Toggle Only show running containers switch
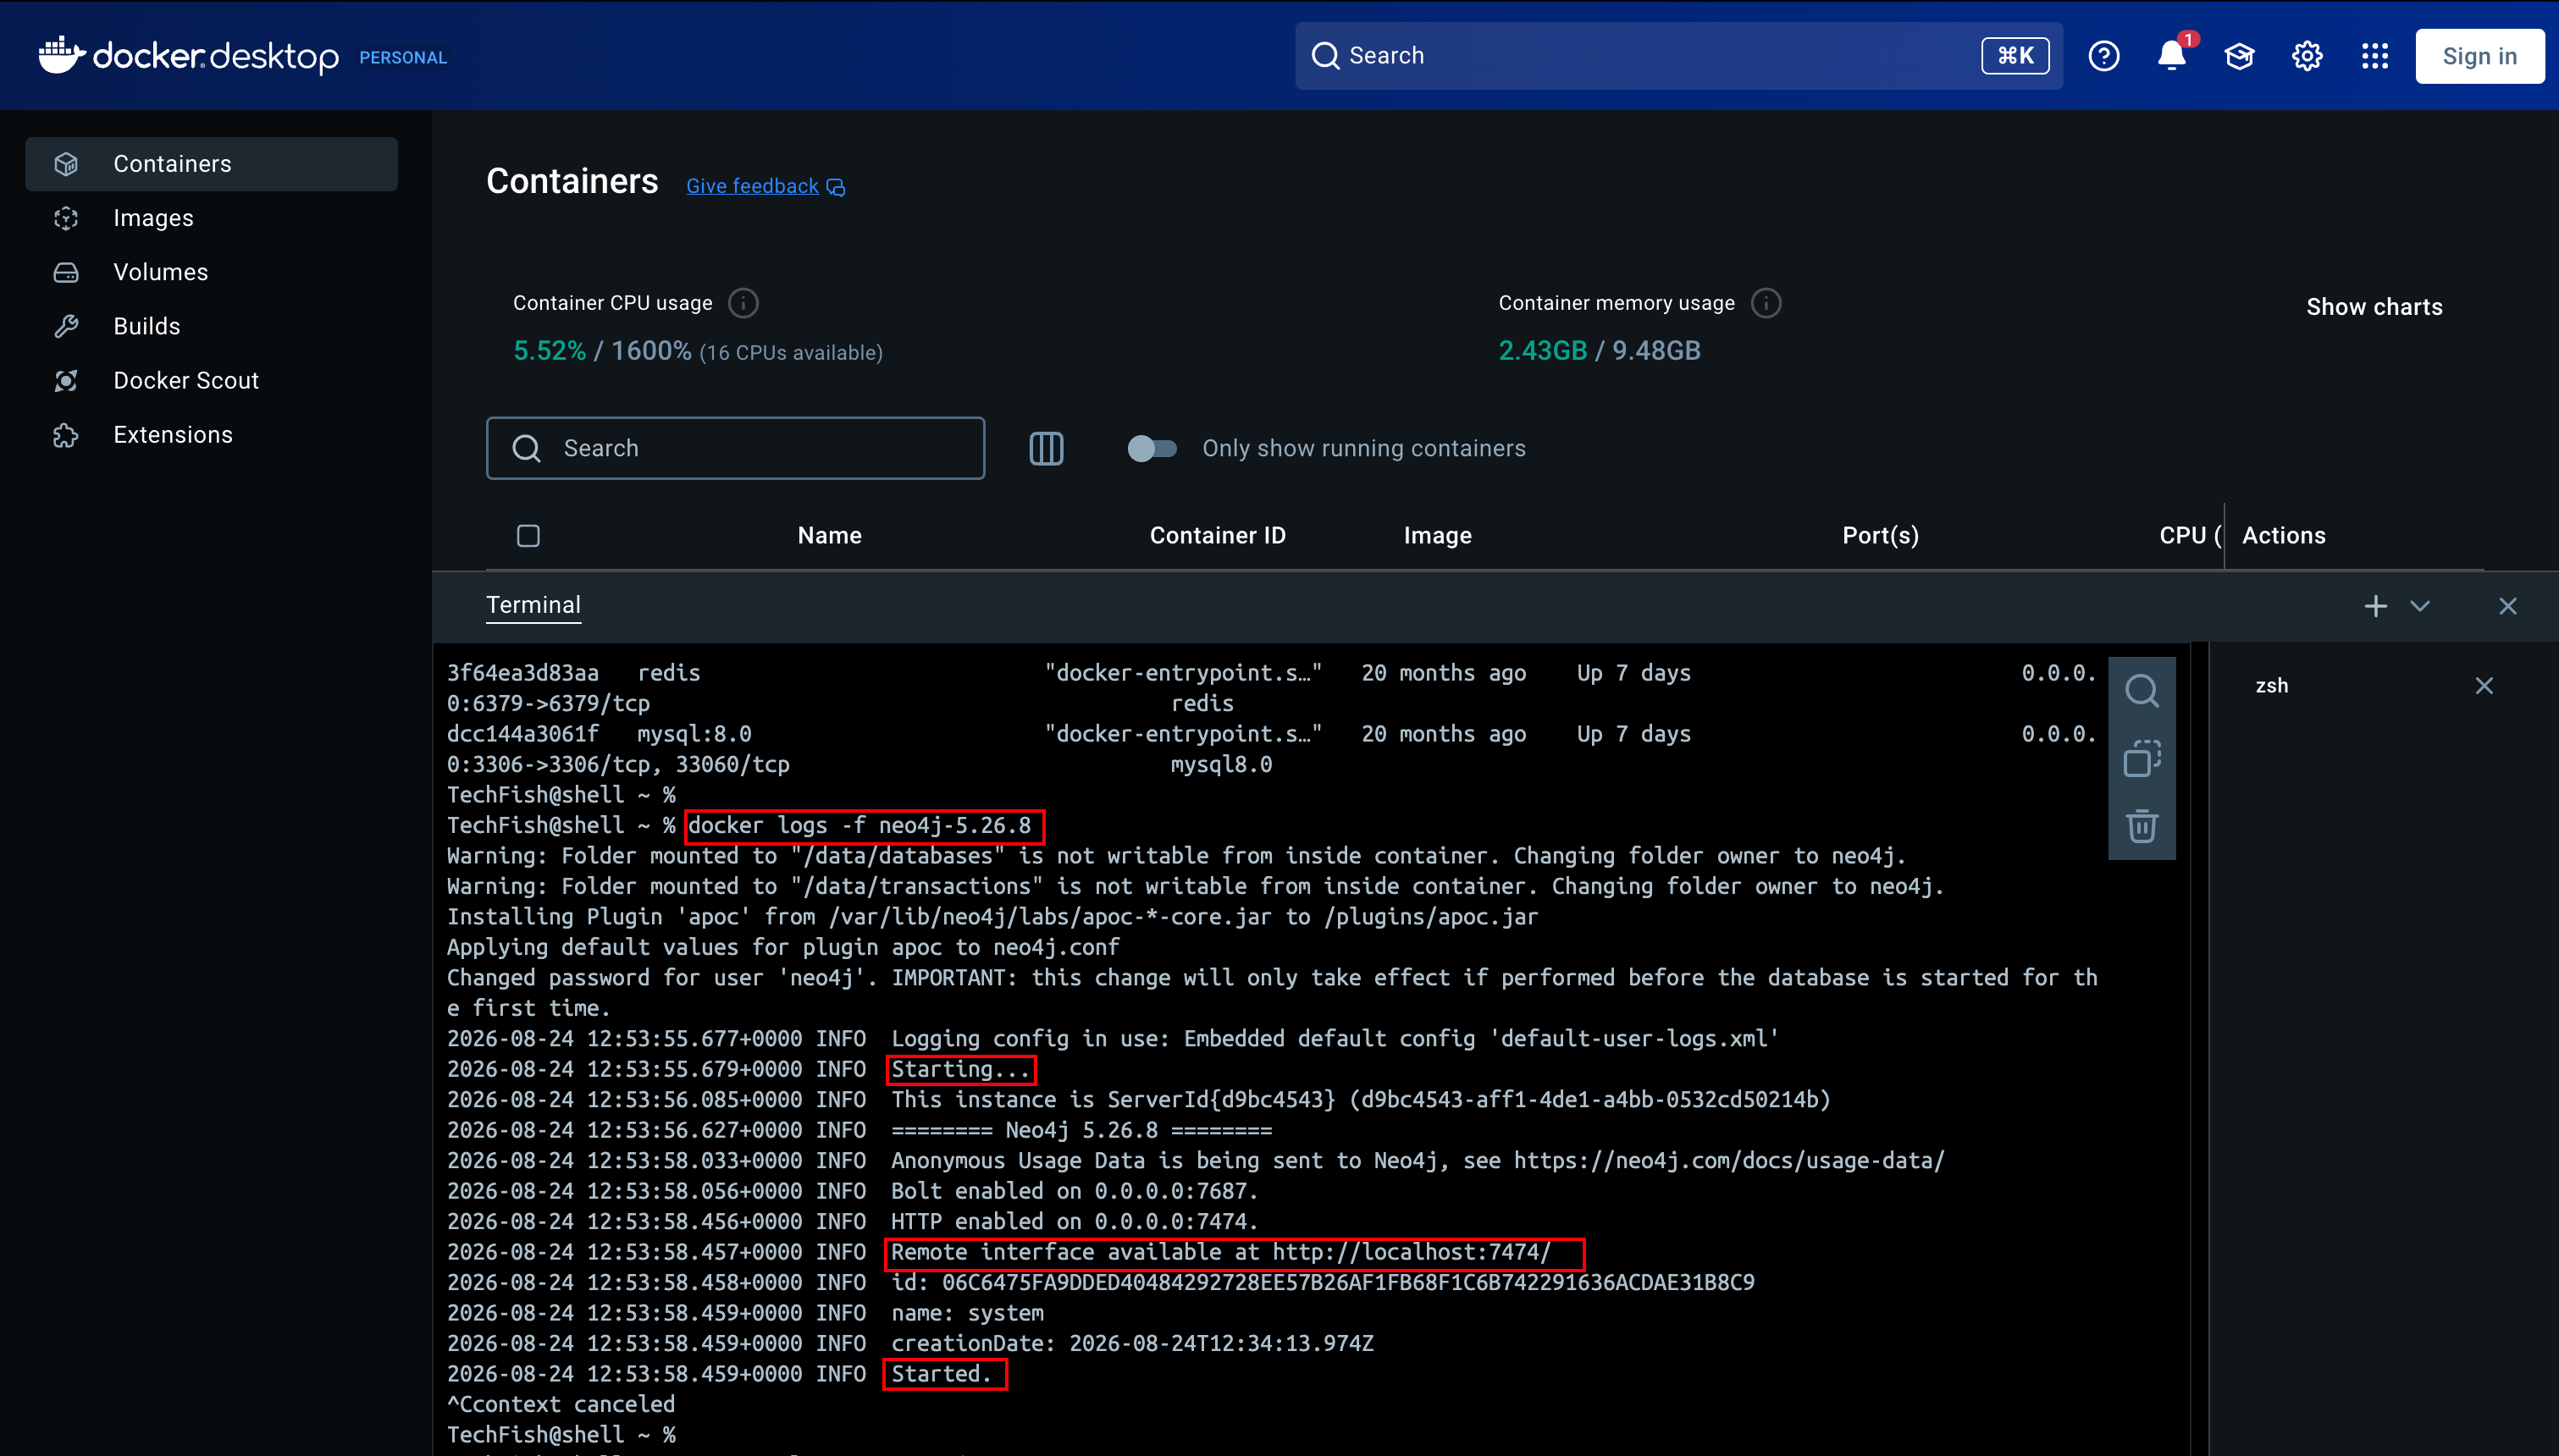Image resolution: width=2559 pixels, height=1456 pixels. coord(1152,448)
